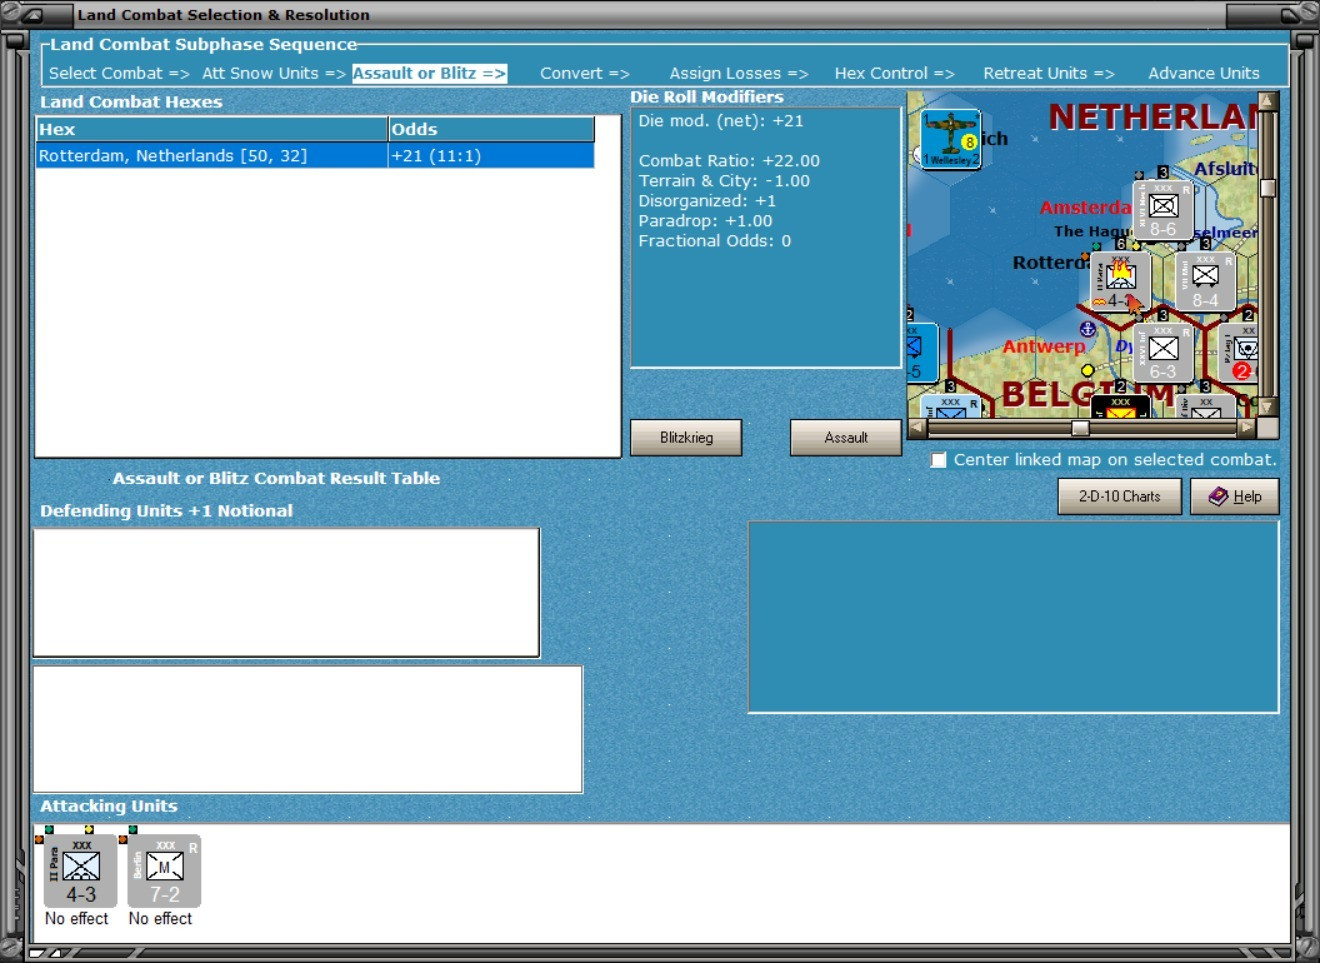Screen dimensions: 1320x963
Task: Click the yellow city dot below Antwerp
Action: click(1088, 370)
